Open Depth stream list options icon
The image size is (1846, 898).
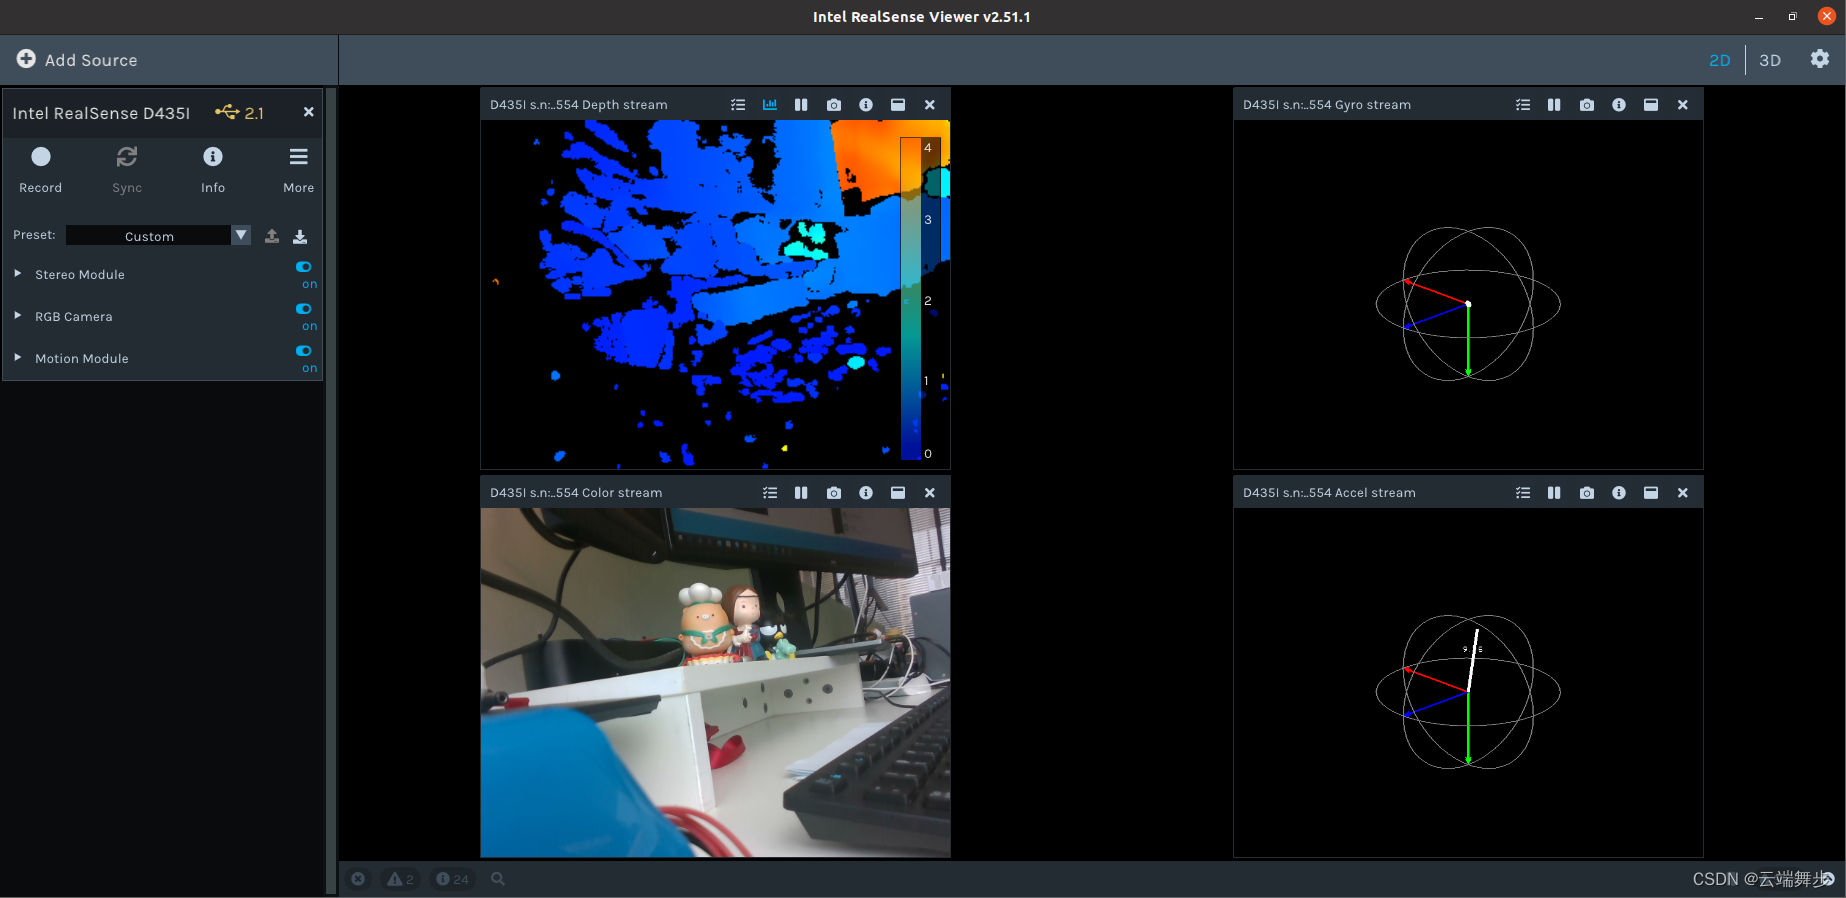coord(738,105)
